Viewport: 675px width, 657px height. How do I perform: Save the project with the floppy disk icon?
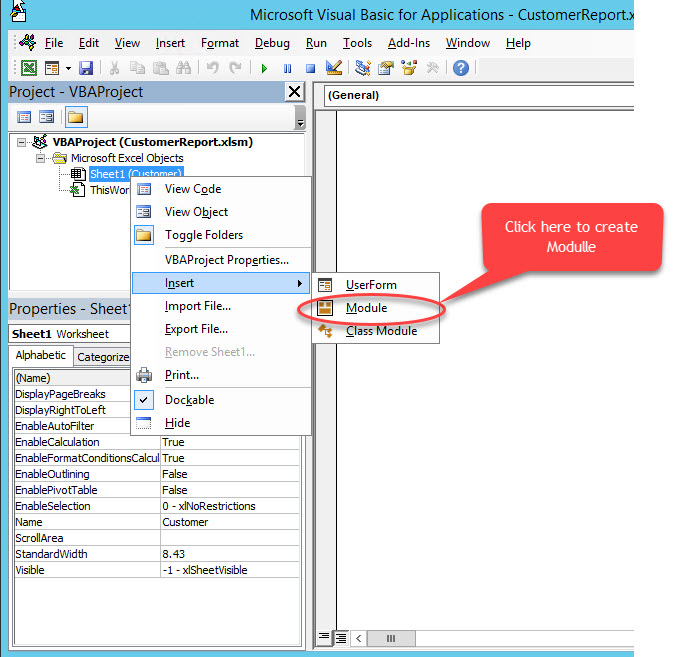(x=86, y=68)
